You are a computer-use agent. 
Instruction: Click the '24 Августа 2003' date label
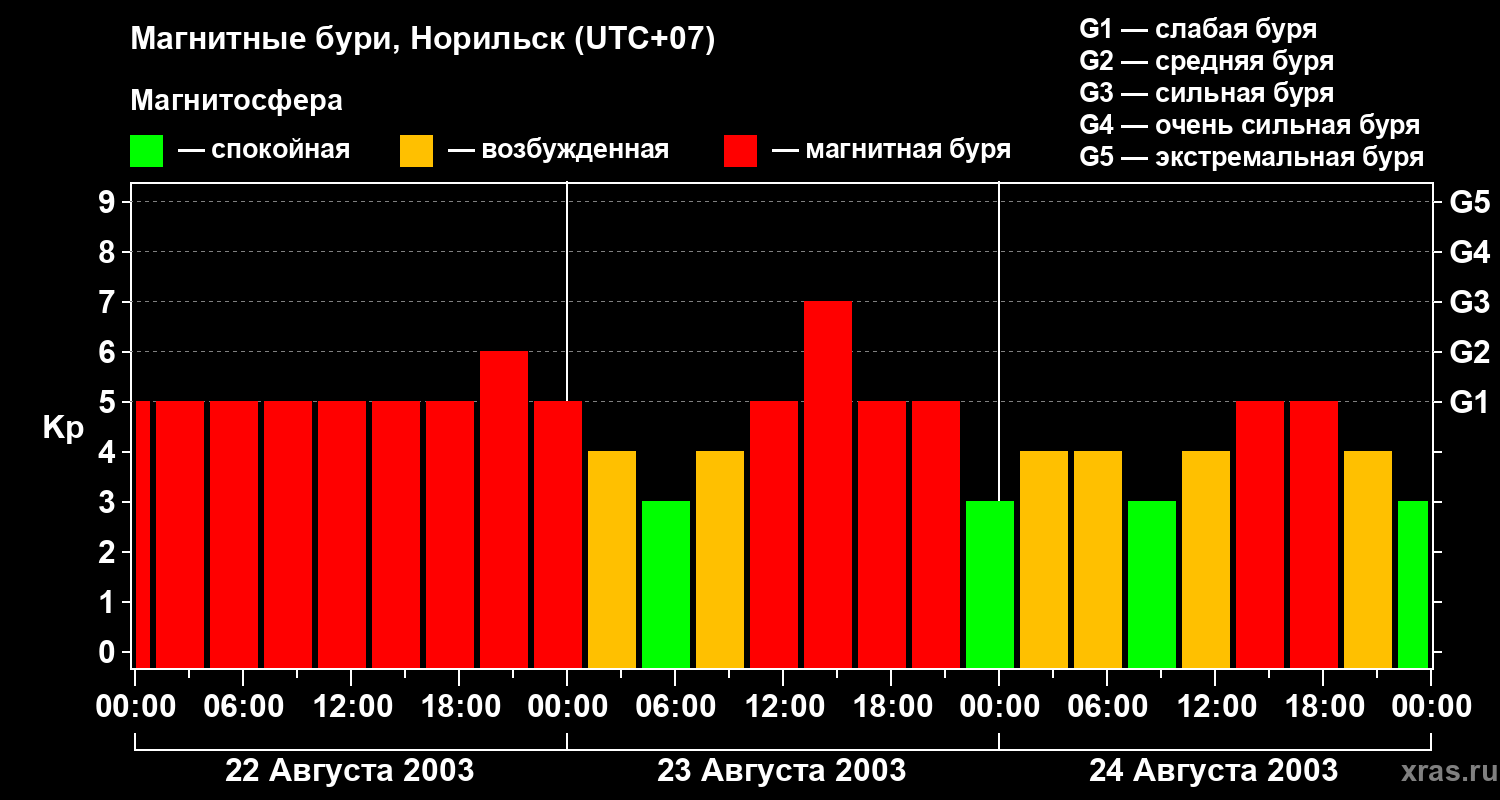(1213, 771)
